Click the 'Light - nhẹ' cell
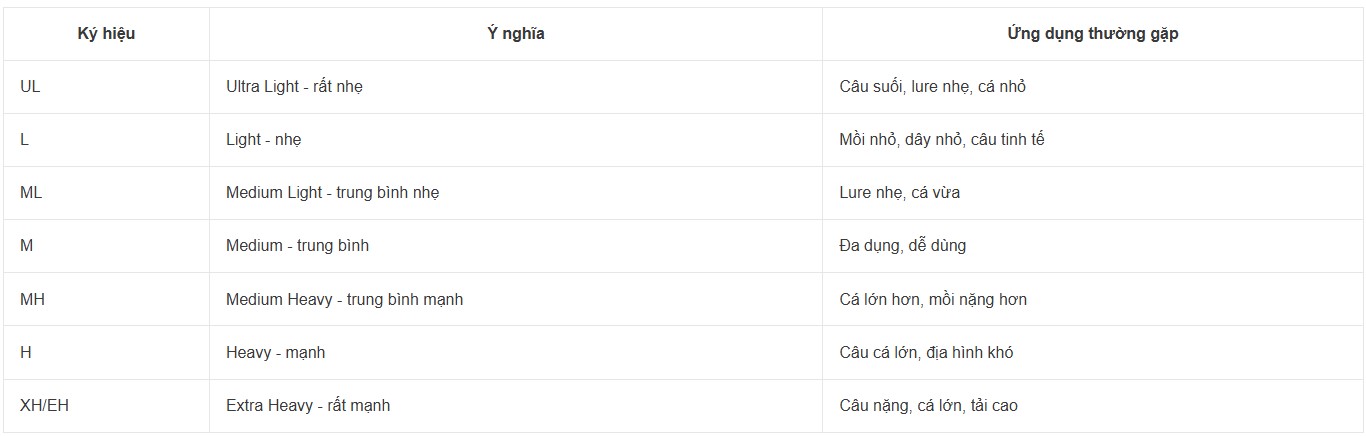Viewport: 1366px width, 436px height. pyautogui.click(x=516, y=140)
